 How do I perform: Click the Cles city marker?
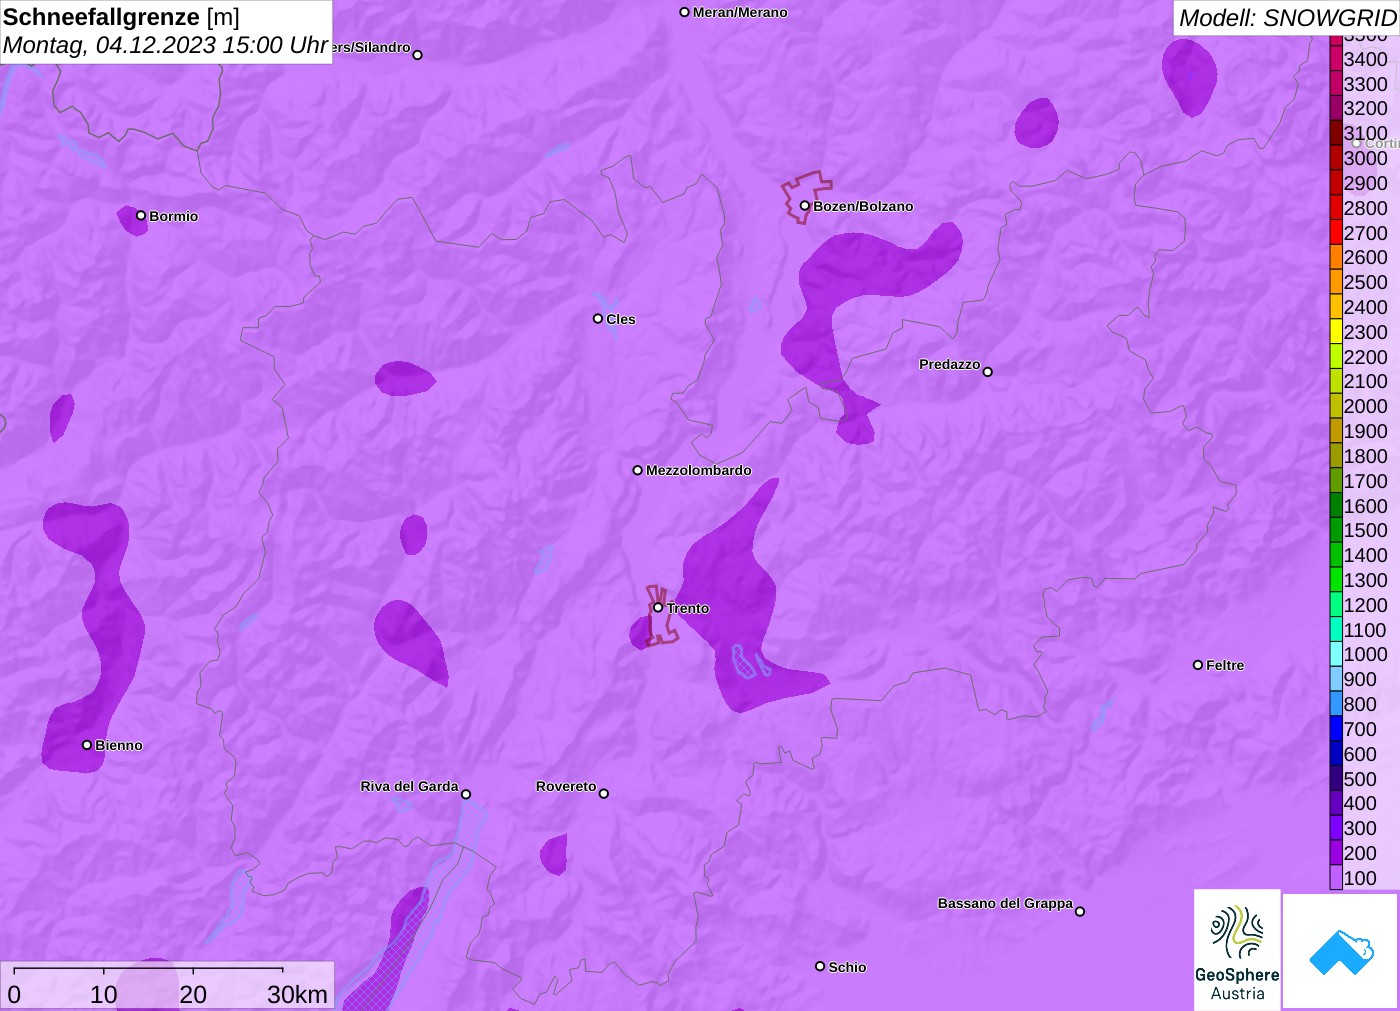coord(598,319)
